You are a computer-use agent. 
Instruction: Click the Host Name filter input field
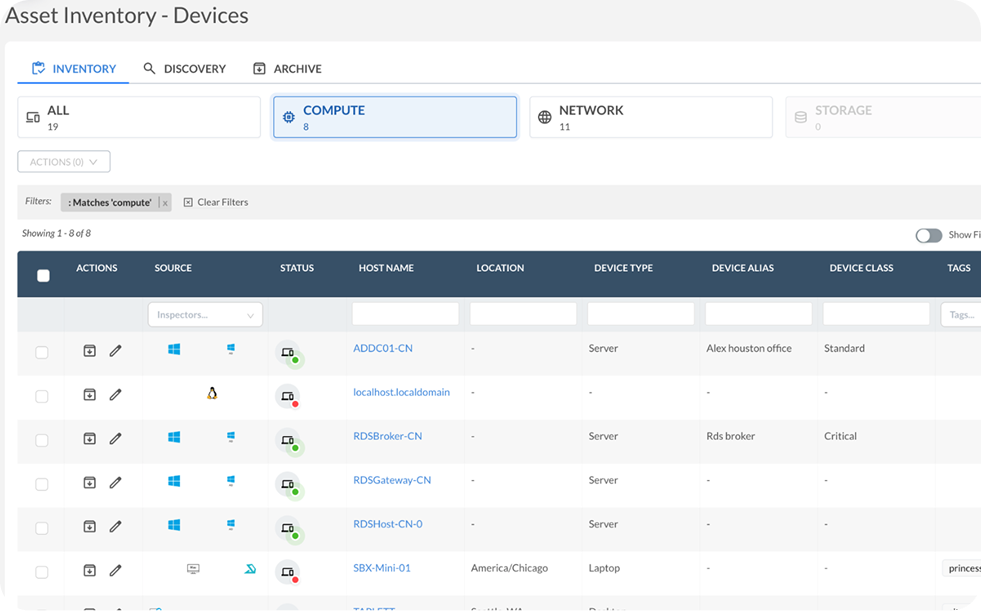tap(405, 315)
